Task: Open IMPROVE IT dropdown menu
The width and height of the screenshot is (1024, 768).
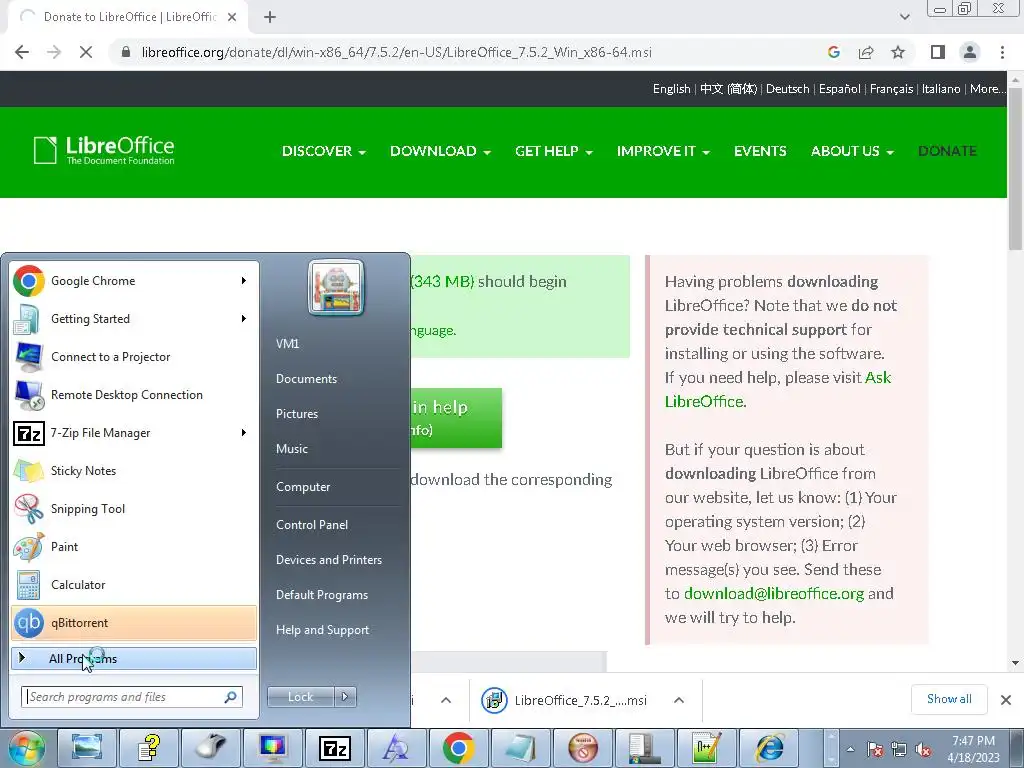Action: (663, 151)
